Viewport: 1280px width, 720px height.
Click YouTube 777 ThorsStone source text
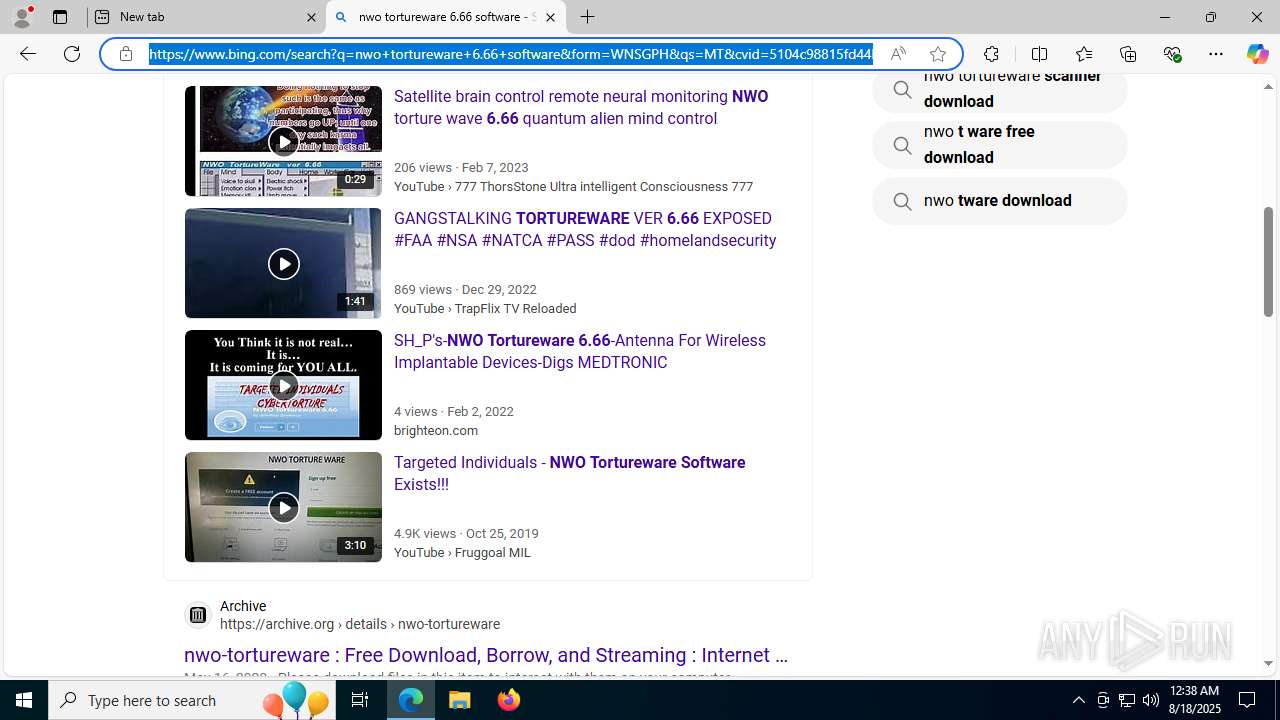(574, 187)
